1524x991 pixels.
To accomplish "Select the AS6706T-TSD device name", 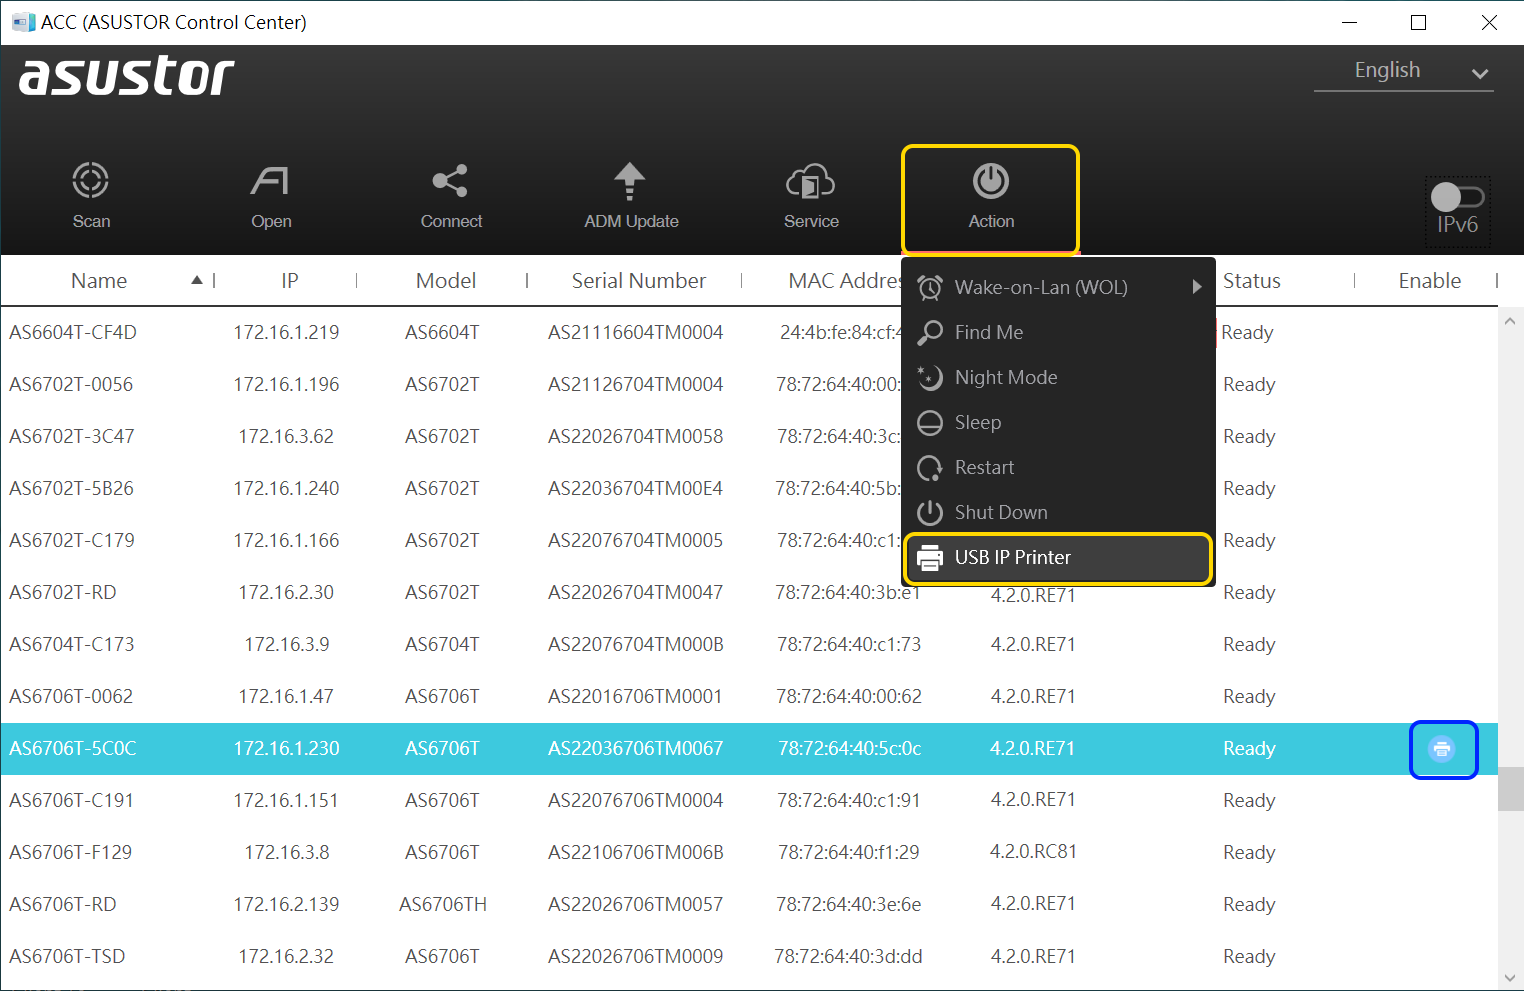I will tap(68, 957).
